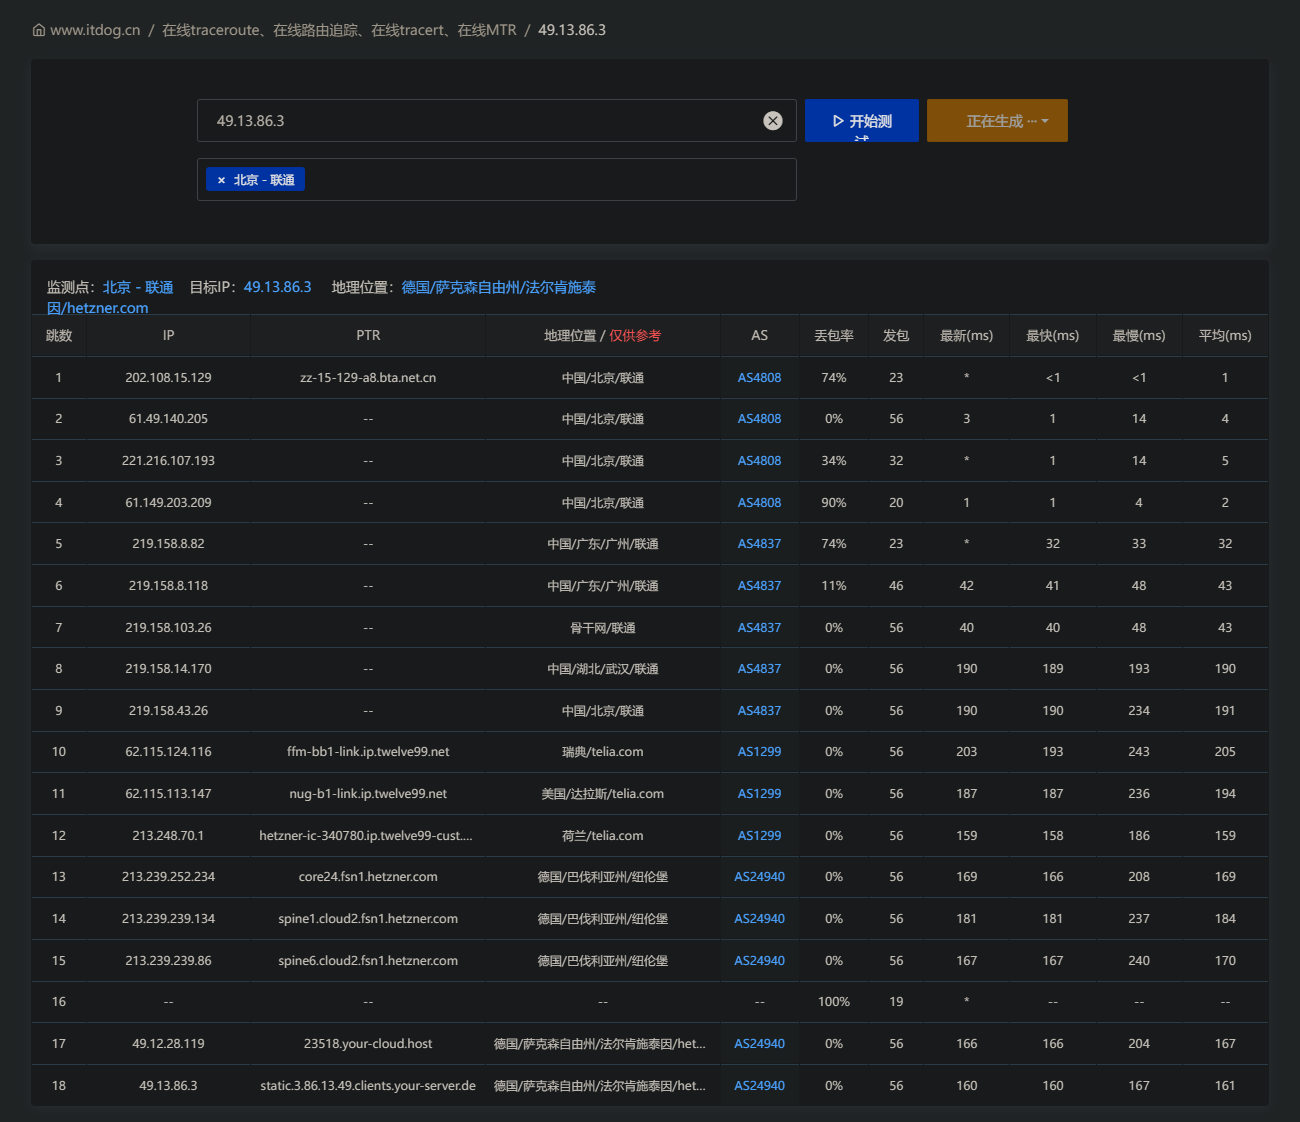The image size is (1300, 1122).
Task: Open www.itdog.cn breadcrumb link
Action: tap(95, 30)
